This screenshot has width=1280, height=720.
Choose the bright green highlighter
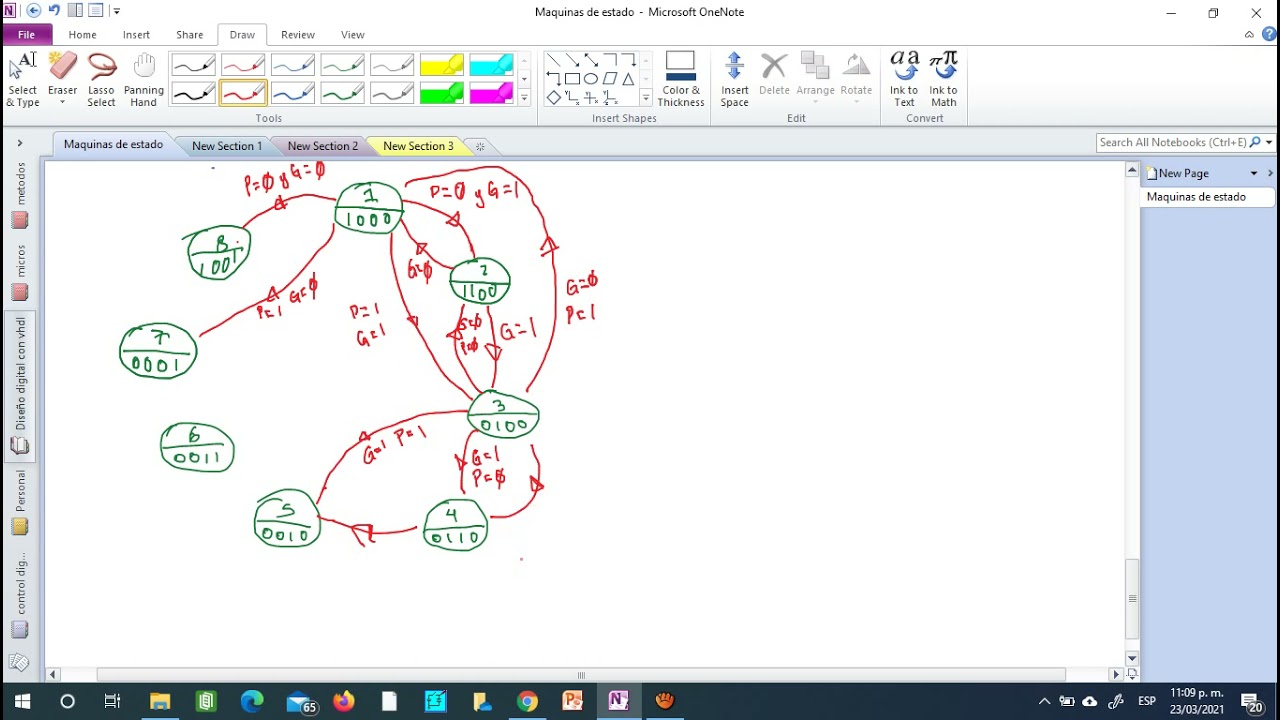pyautogui.click(x=442, y=93)
